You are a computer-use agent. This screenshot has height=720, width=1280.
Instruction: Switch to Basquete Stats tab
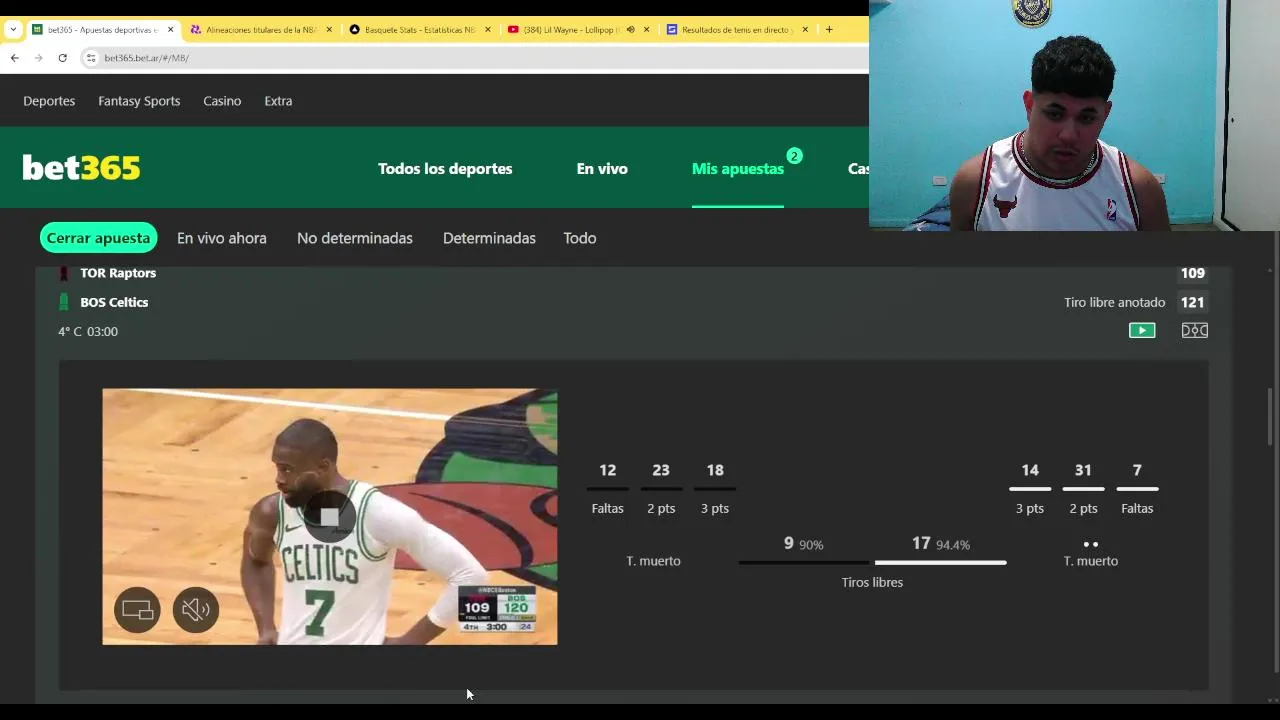tap(419, 29)
